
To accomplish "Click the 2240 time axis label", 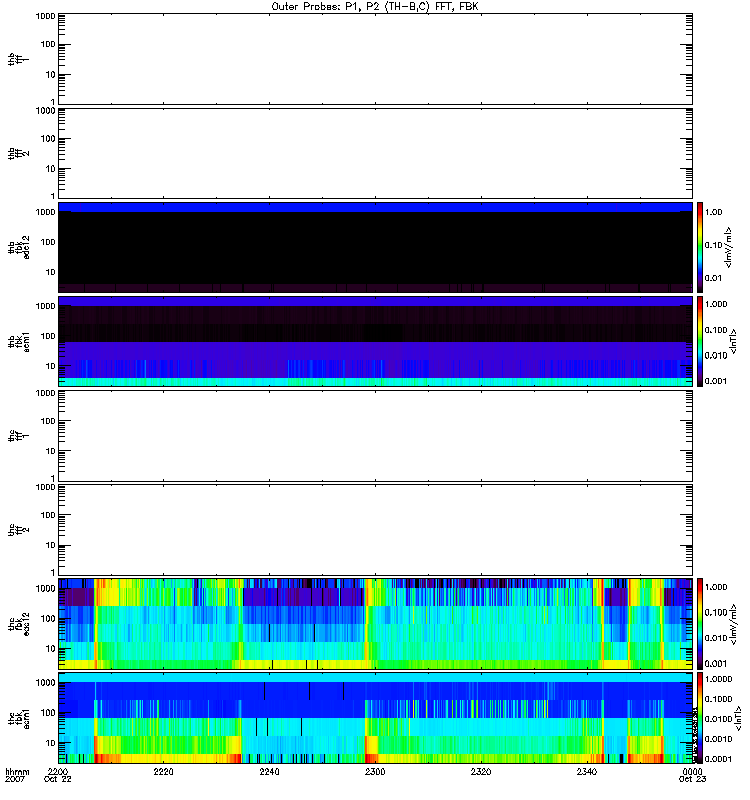I will 269,773.
